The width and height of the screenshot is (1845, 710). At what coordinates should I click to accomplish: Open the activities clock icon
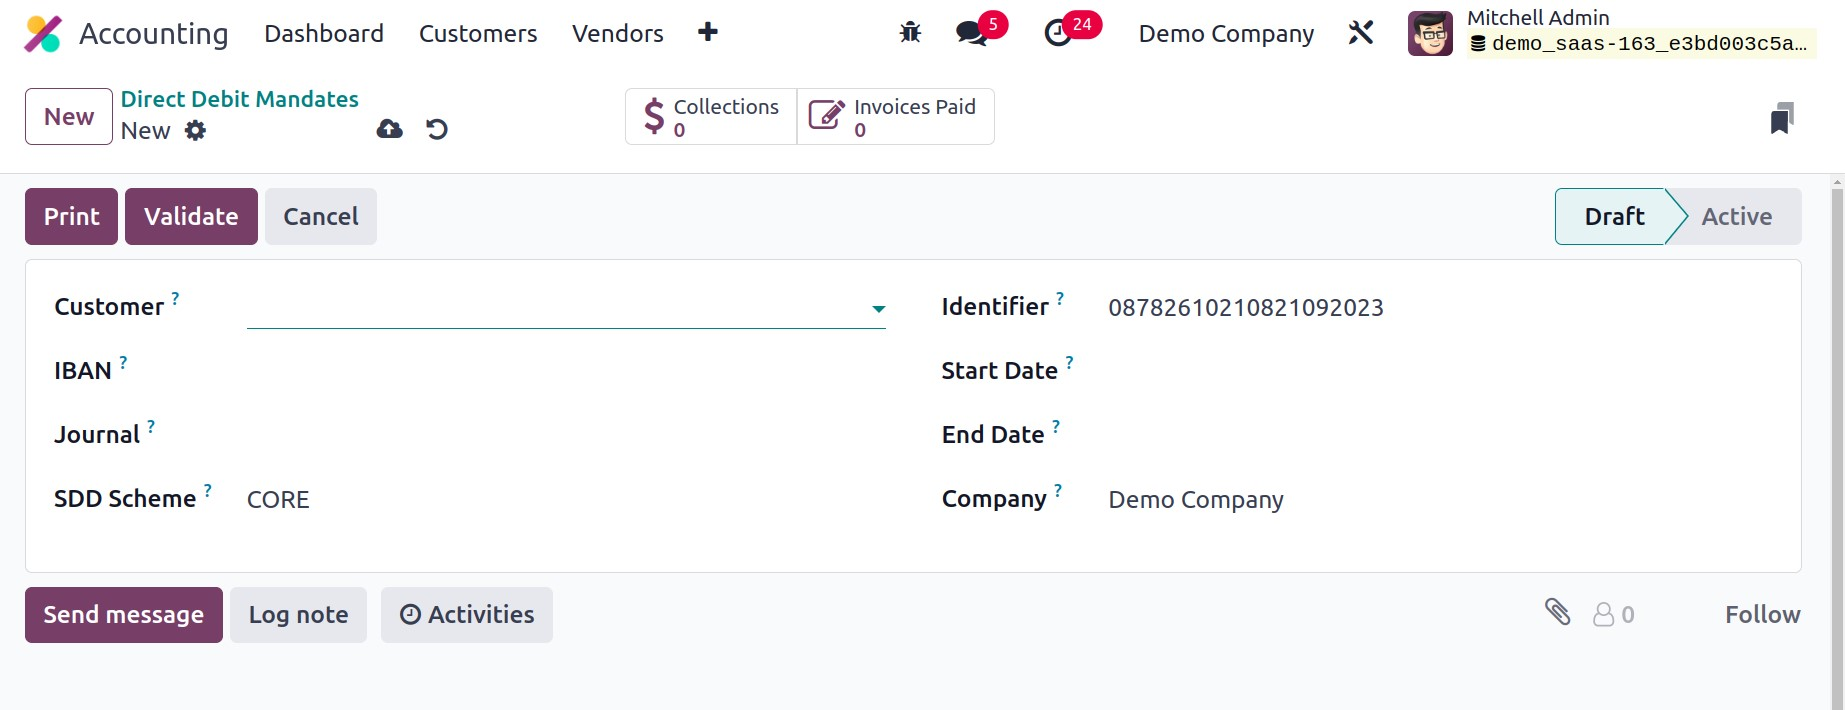1058,33
